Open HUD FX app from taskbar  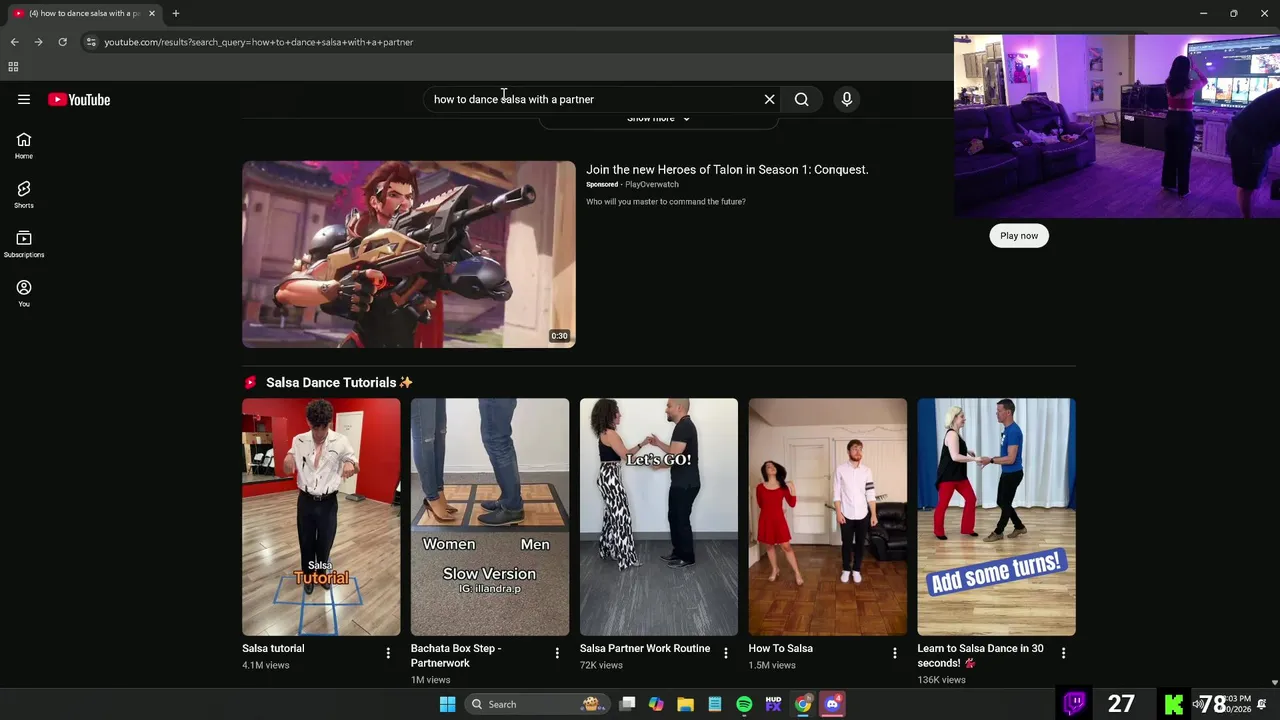point(773,704)
